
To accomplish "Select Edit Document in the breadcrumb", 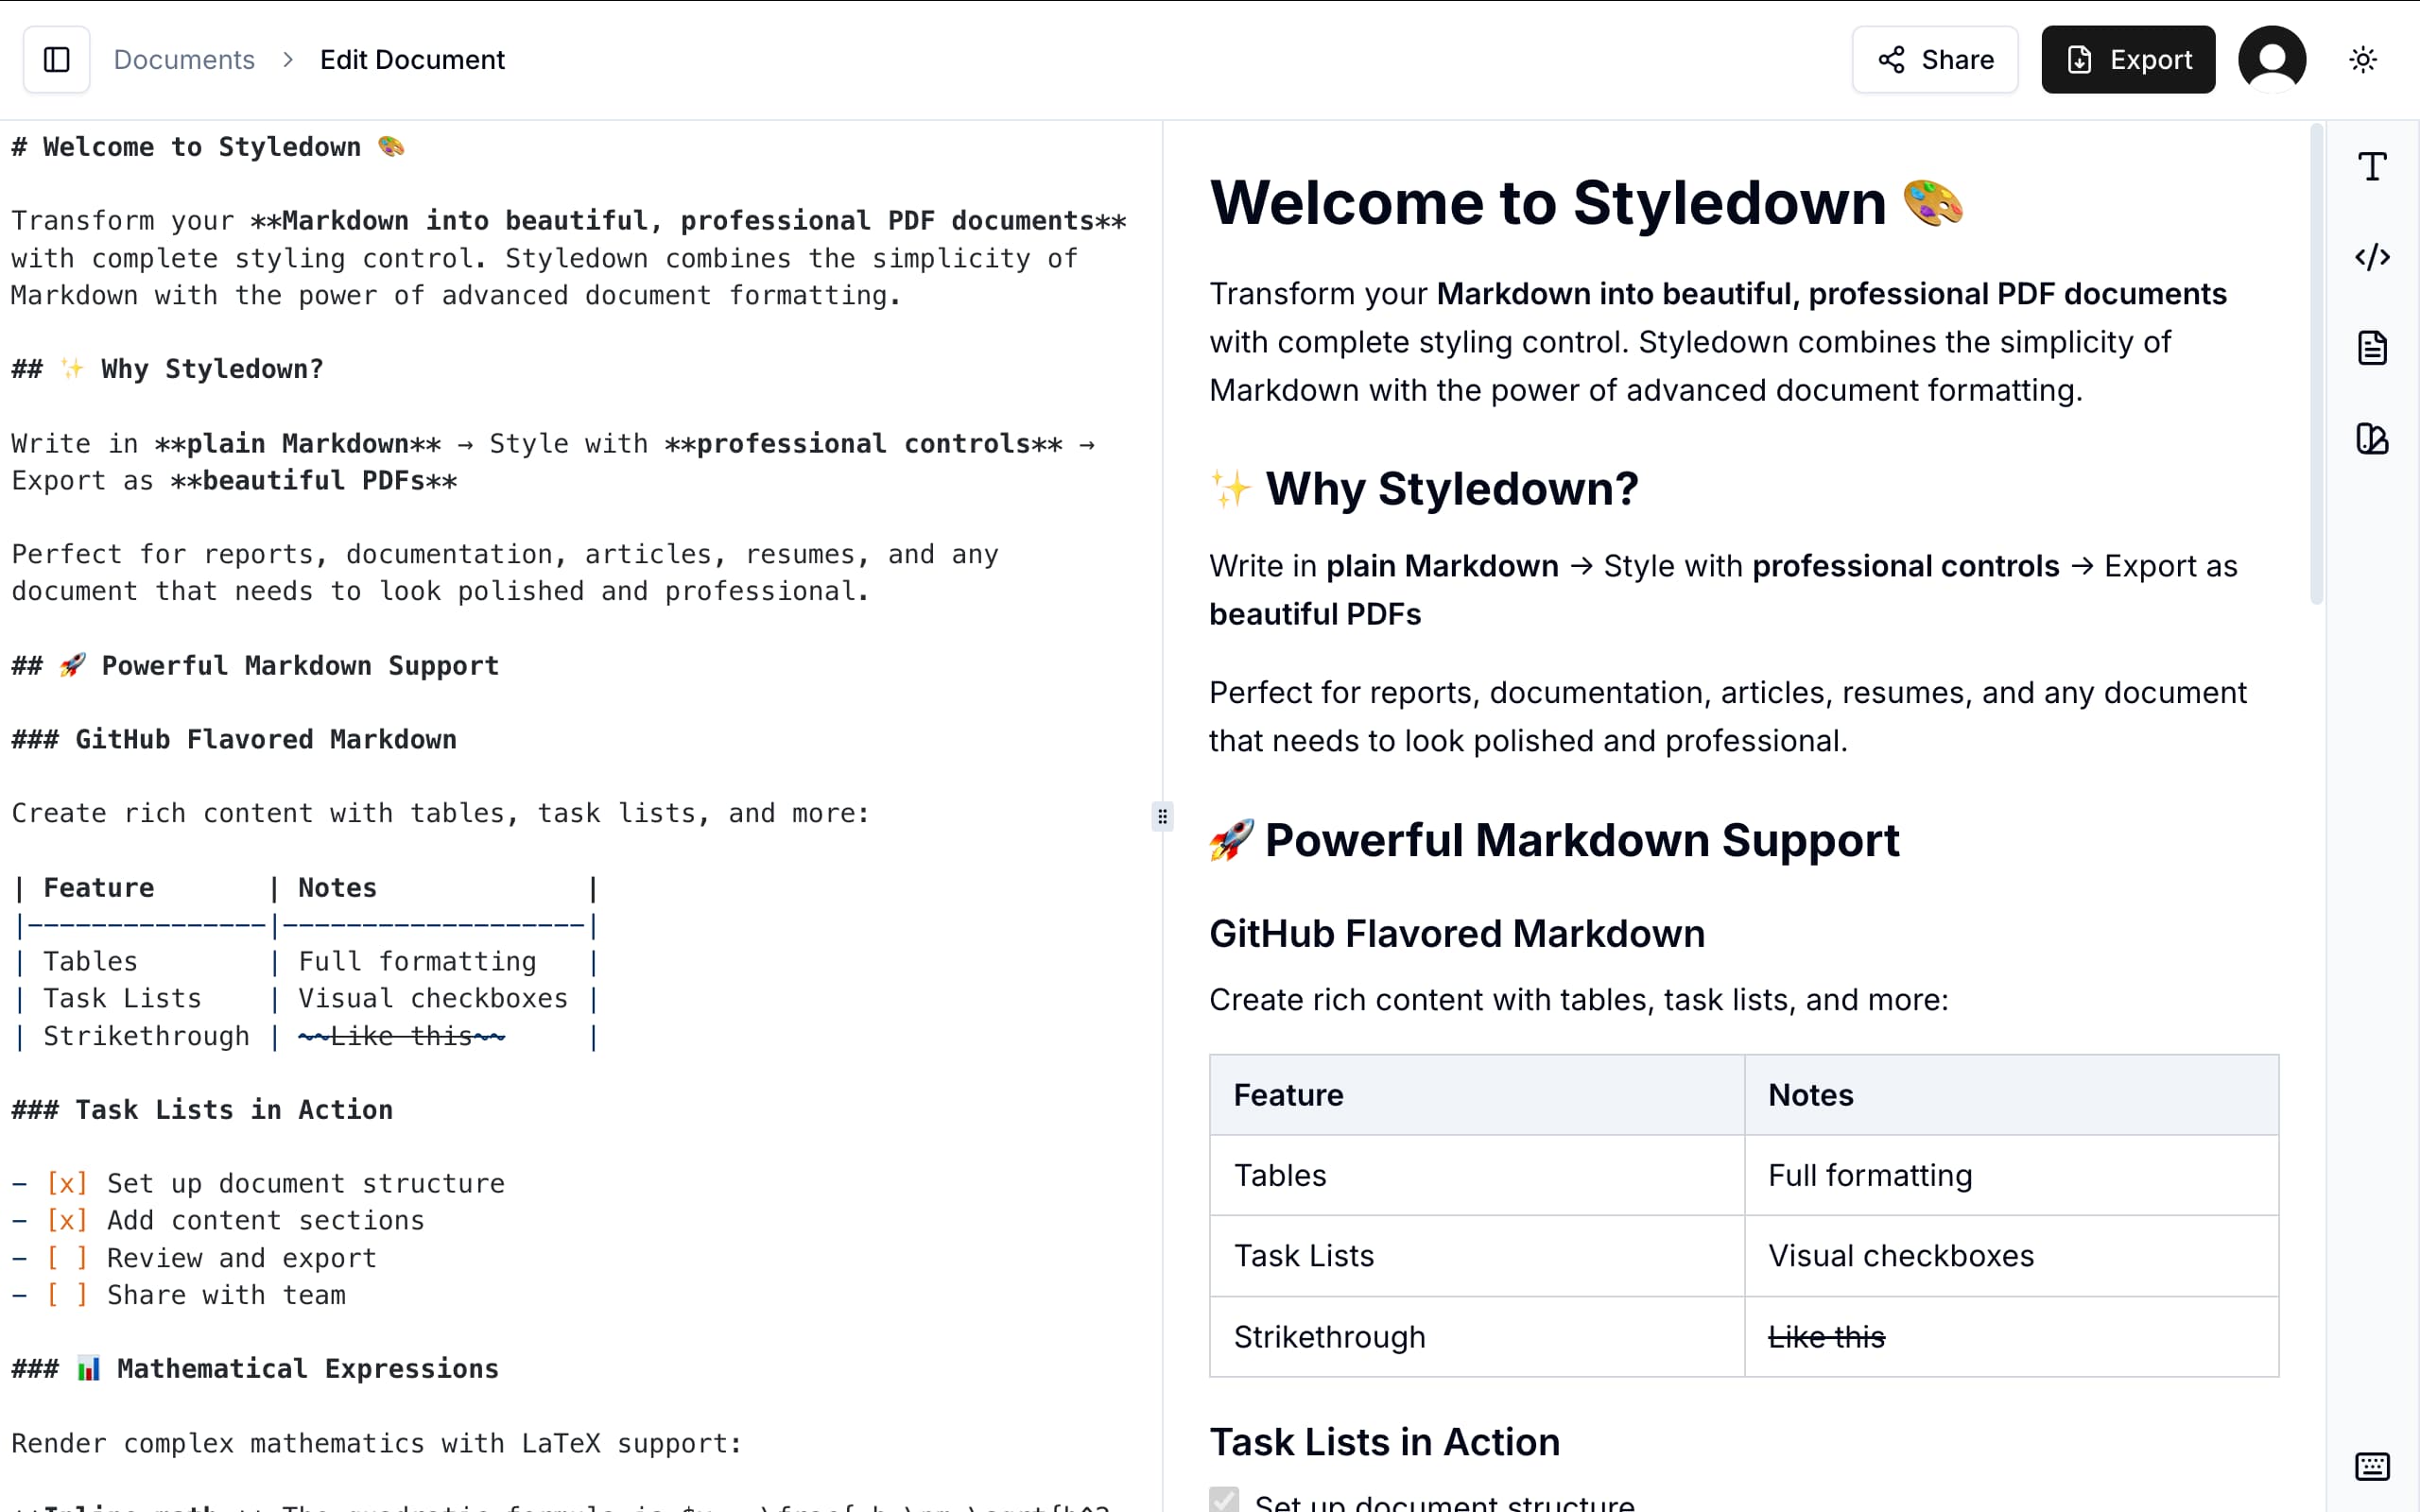I will [x=412, y=59].
